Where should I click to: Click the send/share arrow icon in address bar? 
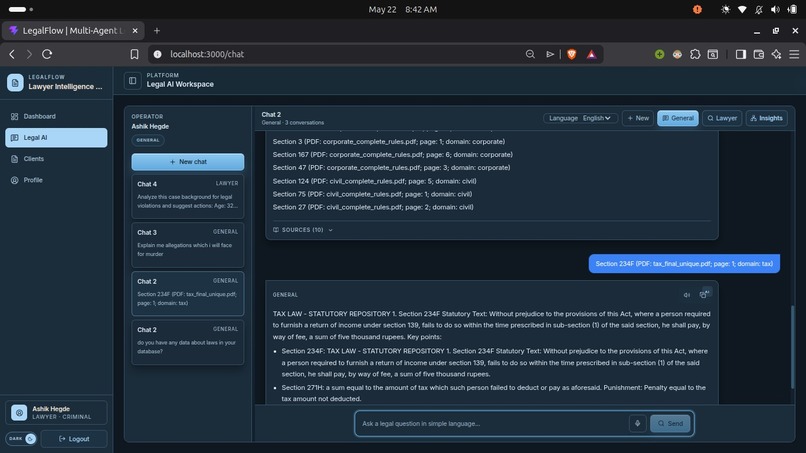[549, 54]
